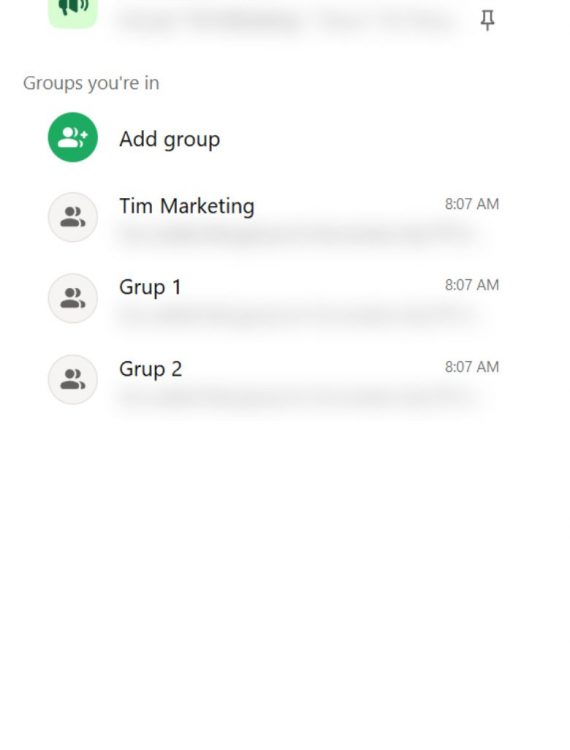Image resolution: width=570 pixels, height=750 pixels.
Task: Click the green announcement megaphone icon
Action: (x=73, y=12)
